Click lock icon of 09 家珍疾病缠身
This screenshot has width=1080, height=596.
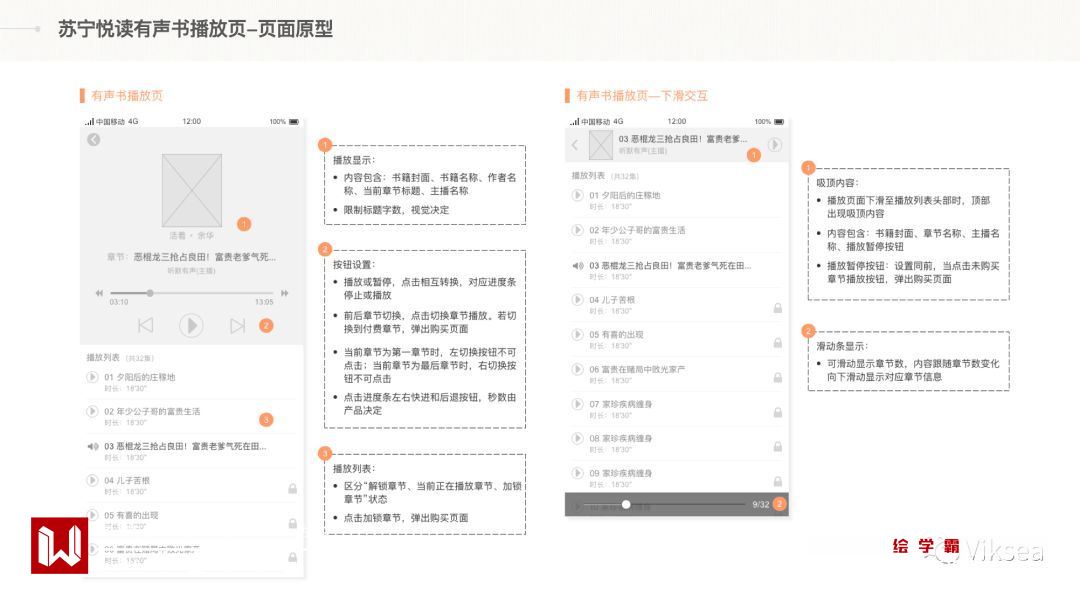(x=778, y=481)
